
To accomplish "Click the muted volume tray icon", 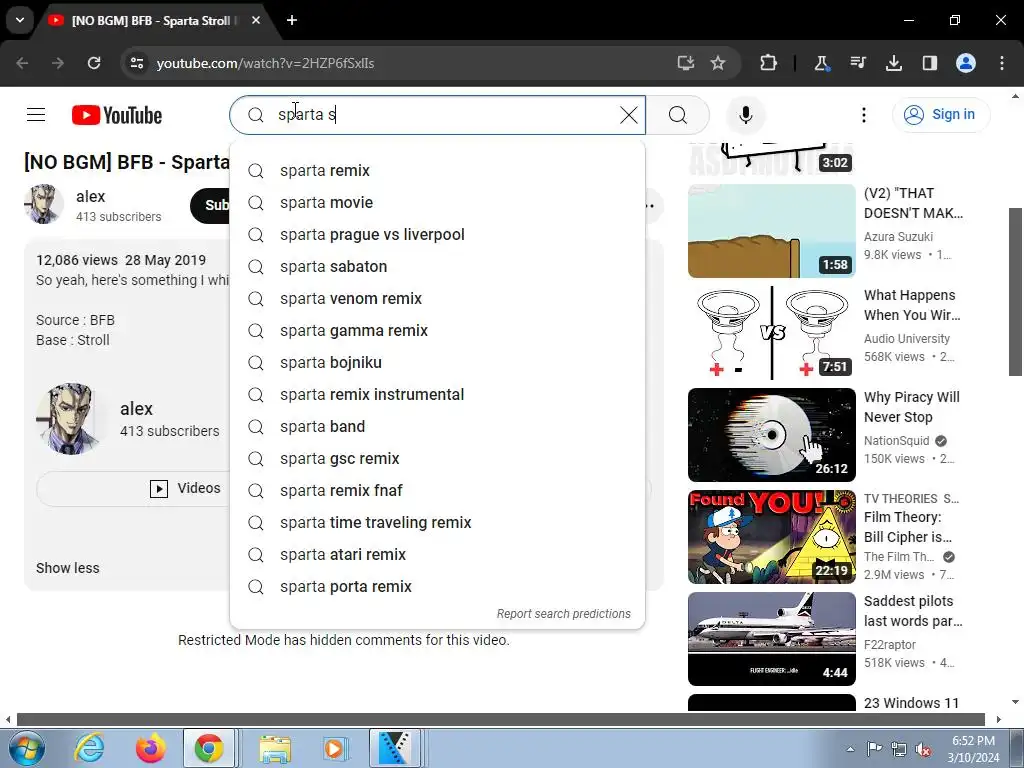I will pos(923,750).
